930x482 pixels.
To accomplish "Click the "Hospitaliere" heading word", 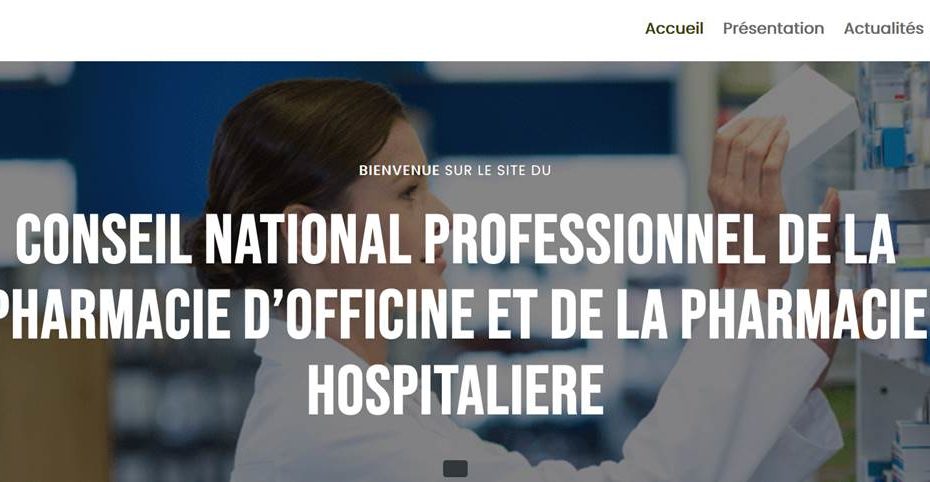I will click(456, 390).
